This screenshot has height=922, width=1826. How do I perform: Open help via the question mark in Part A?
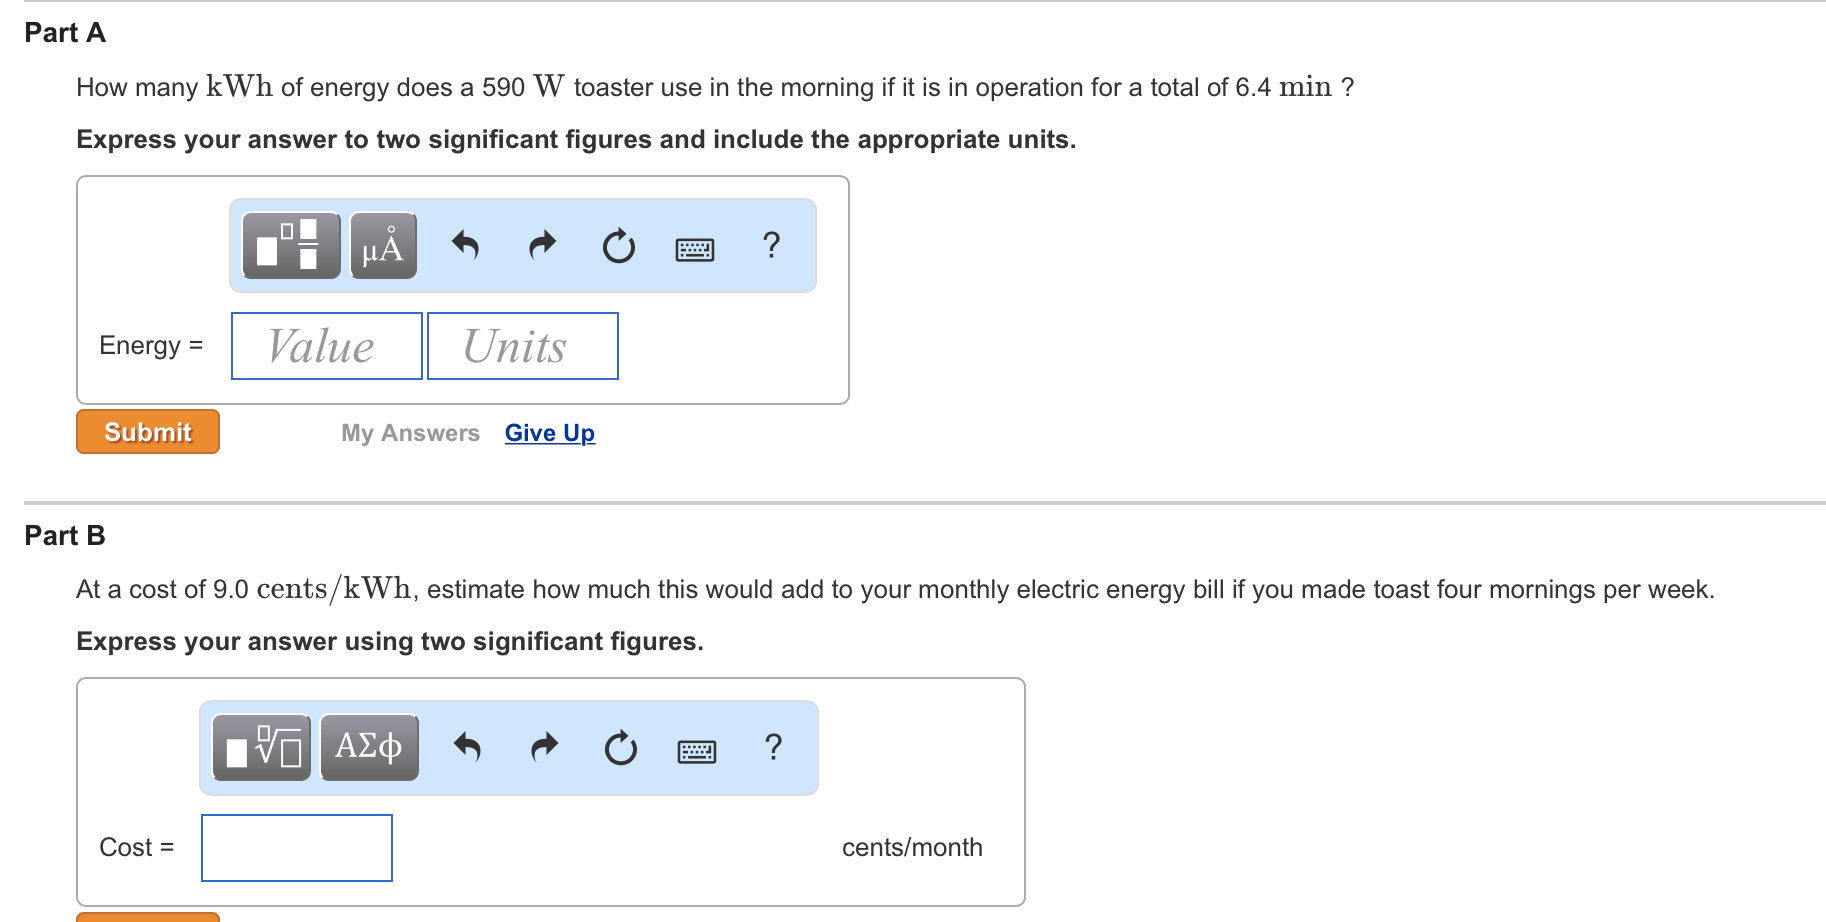771,246
